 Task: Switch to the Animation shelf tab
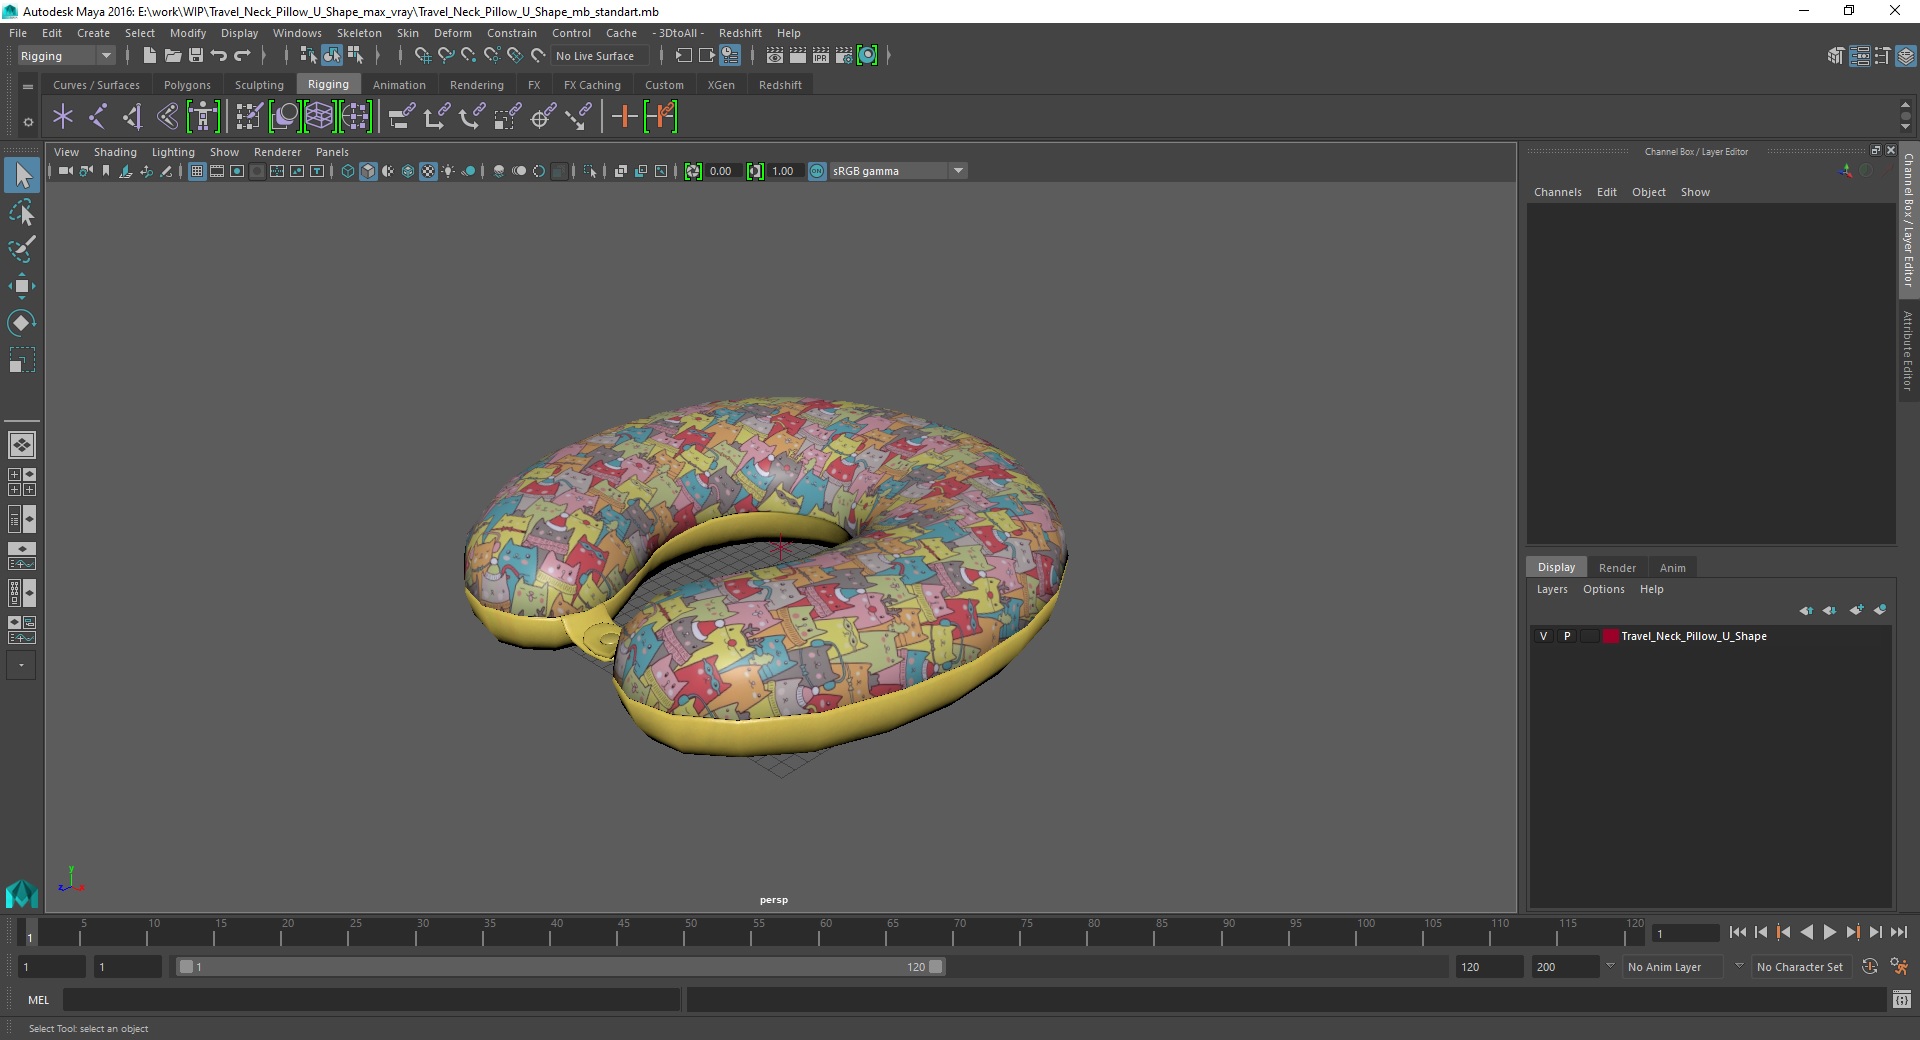tap(399, 85)
